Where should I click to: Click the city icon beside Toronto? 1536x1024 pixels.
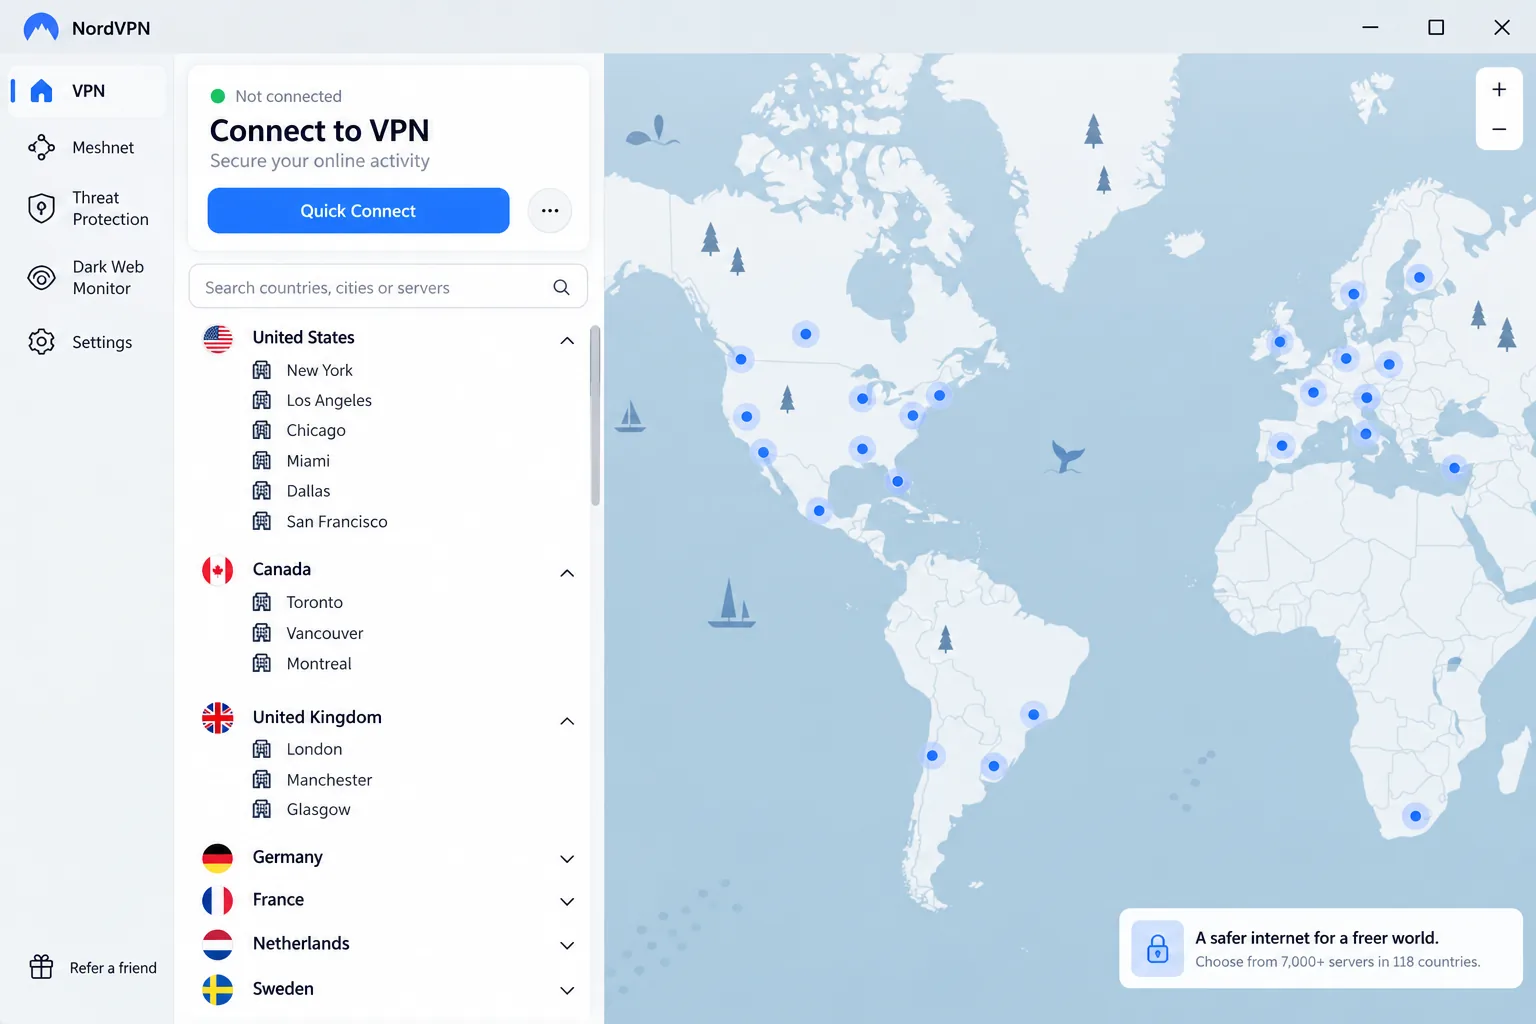[262, 602]
